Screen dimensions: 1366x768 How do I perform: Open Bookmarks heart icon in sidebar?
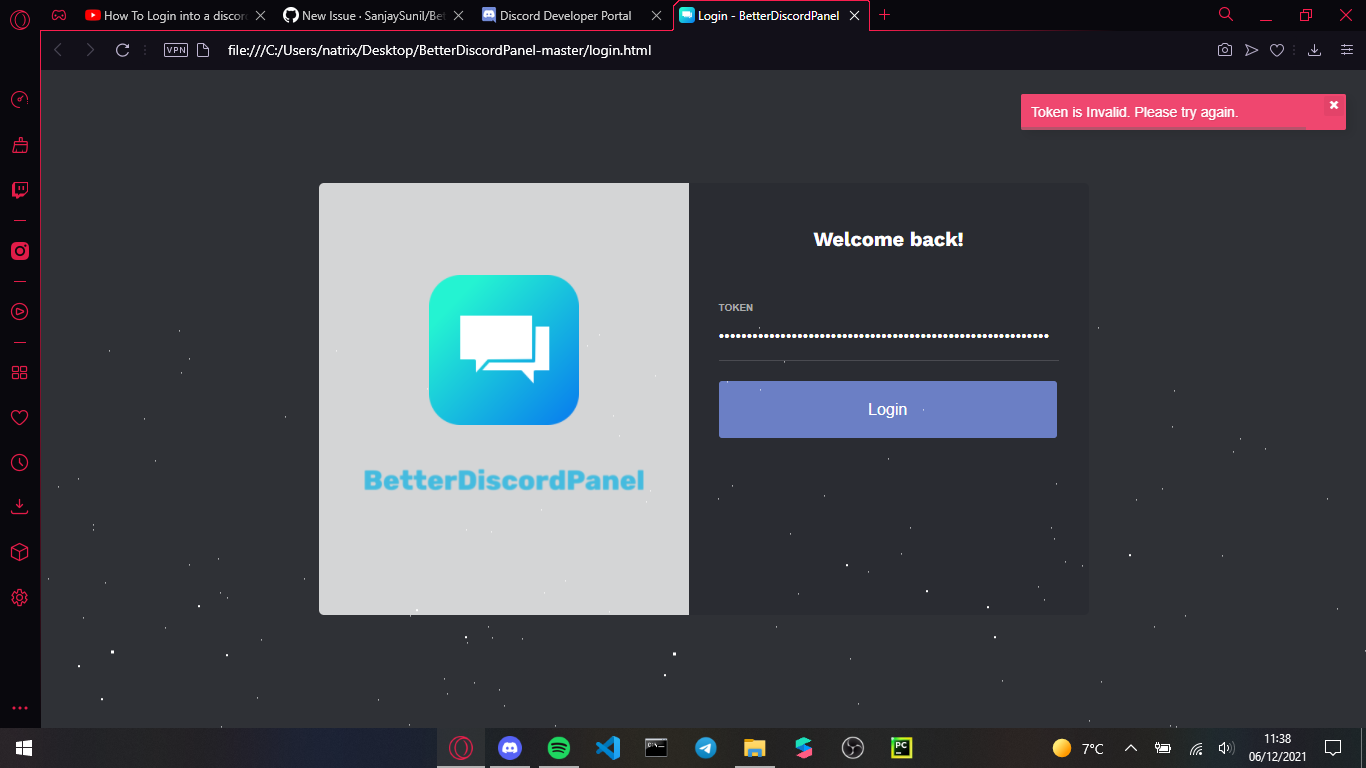coord(19,417)
